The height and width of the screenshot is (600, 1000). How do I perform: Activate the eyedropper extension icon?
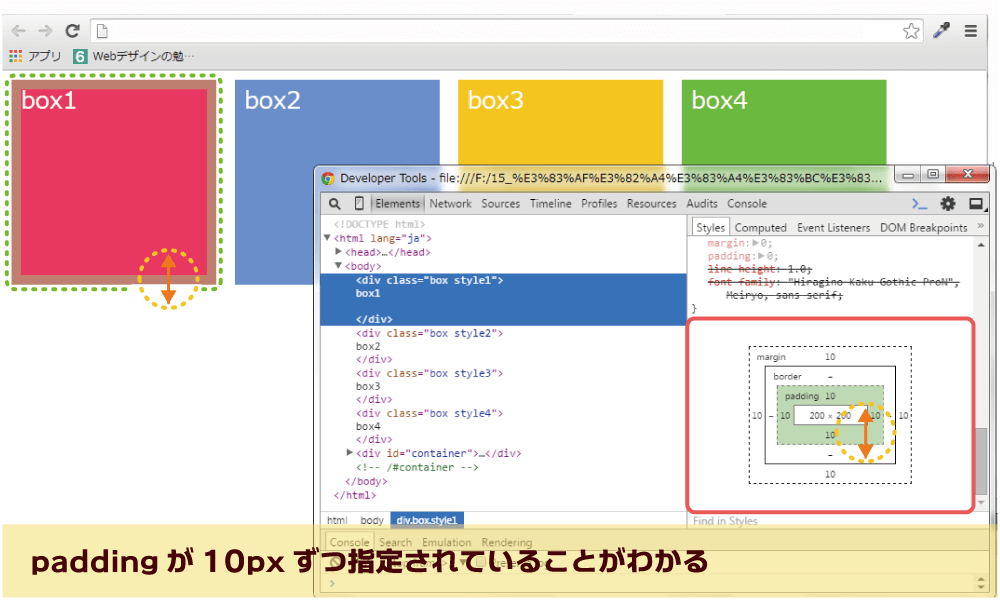click(941, 30)
